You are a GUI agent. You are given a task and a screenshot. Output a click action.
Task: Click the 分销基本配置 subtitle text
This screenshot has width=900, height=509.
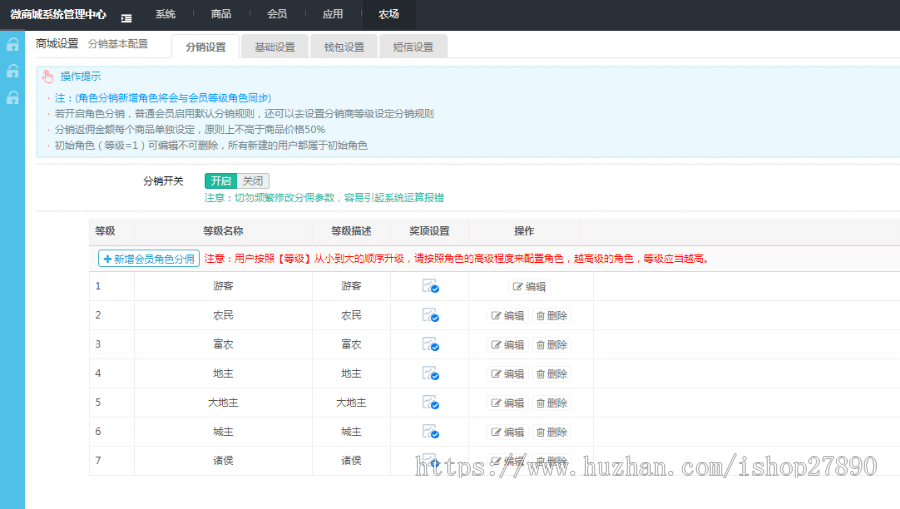tap(118, 44)
